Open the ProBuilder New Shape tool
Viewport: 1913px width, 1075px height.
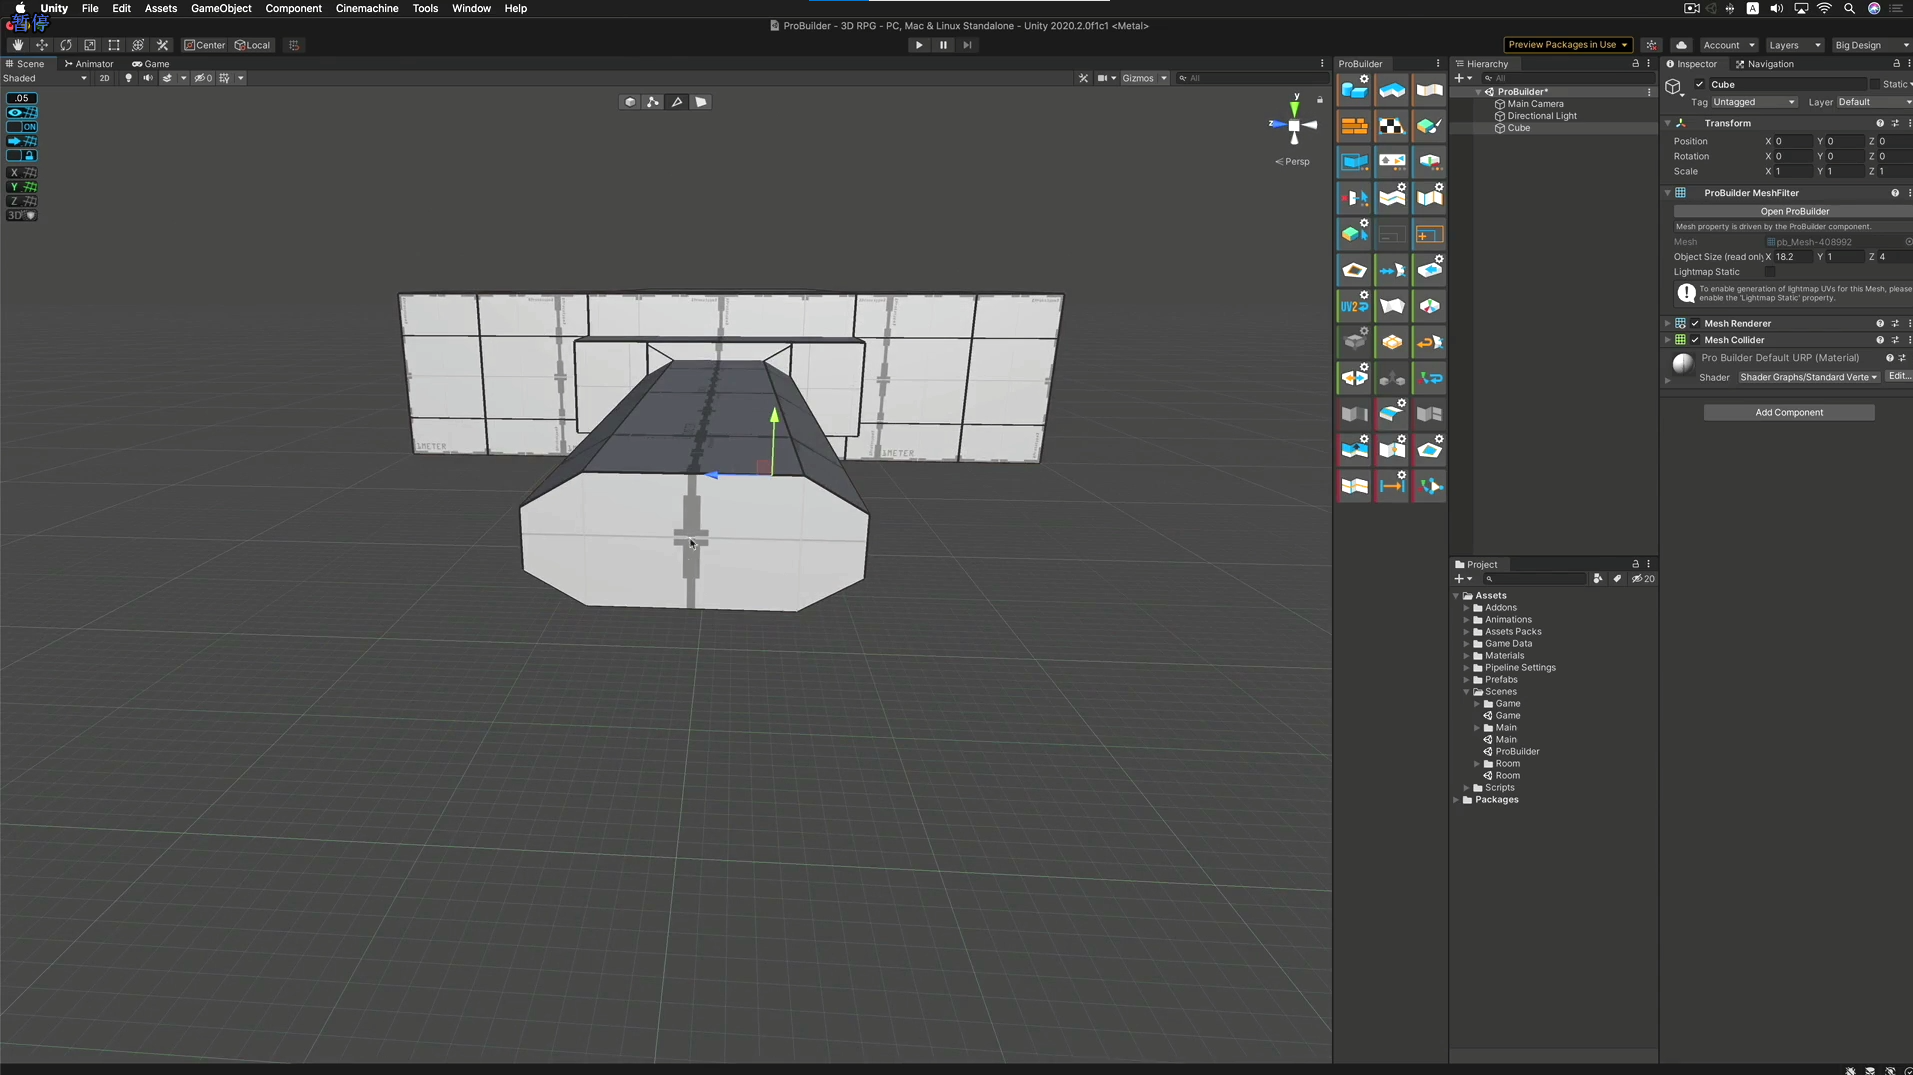coord(1355,90)
